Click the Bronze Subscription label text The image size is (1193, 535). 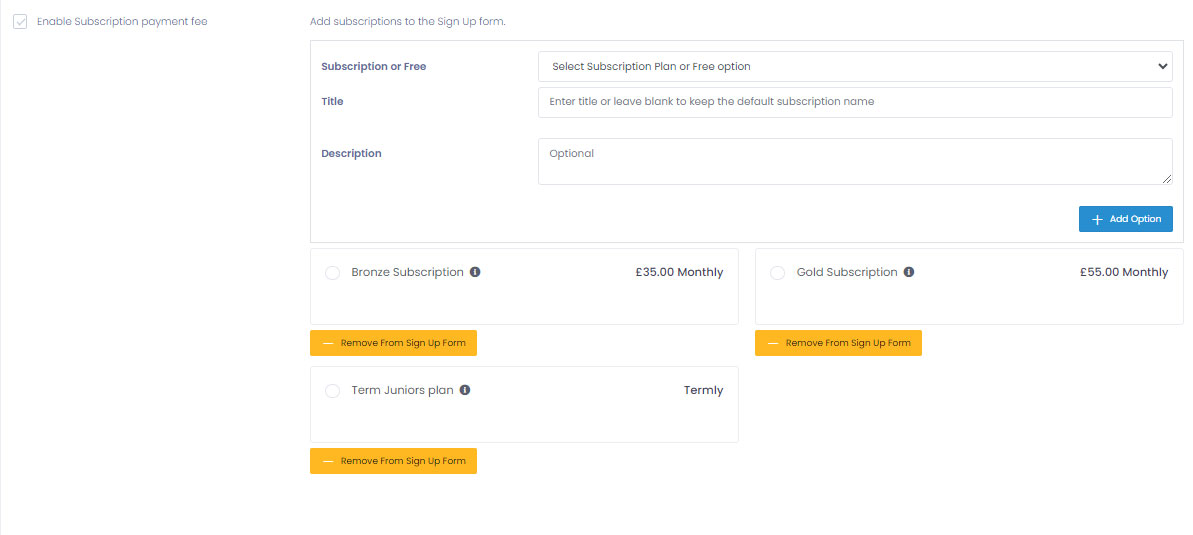coord(407,272)
